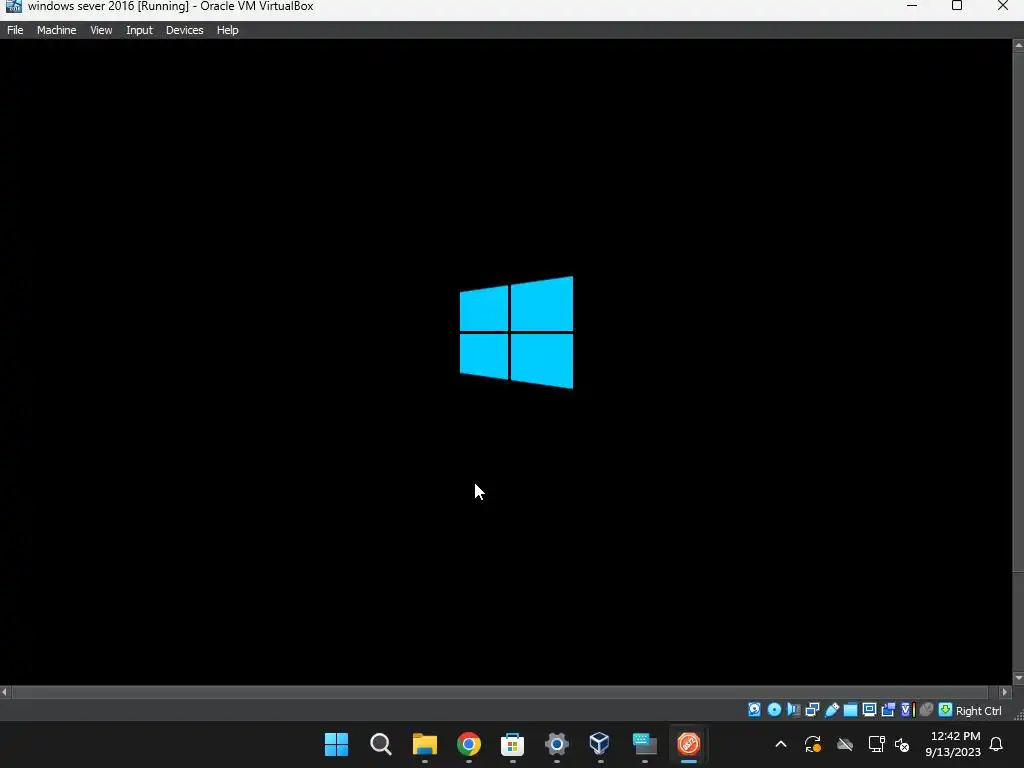
Task: Click the horizontal scrollbar right arrow
Action: coord(1004,692)
